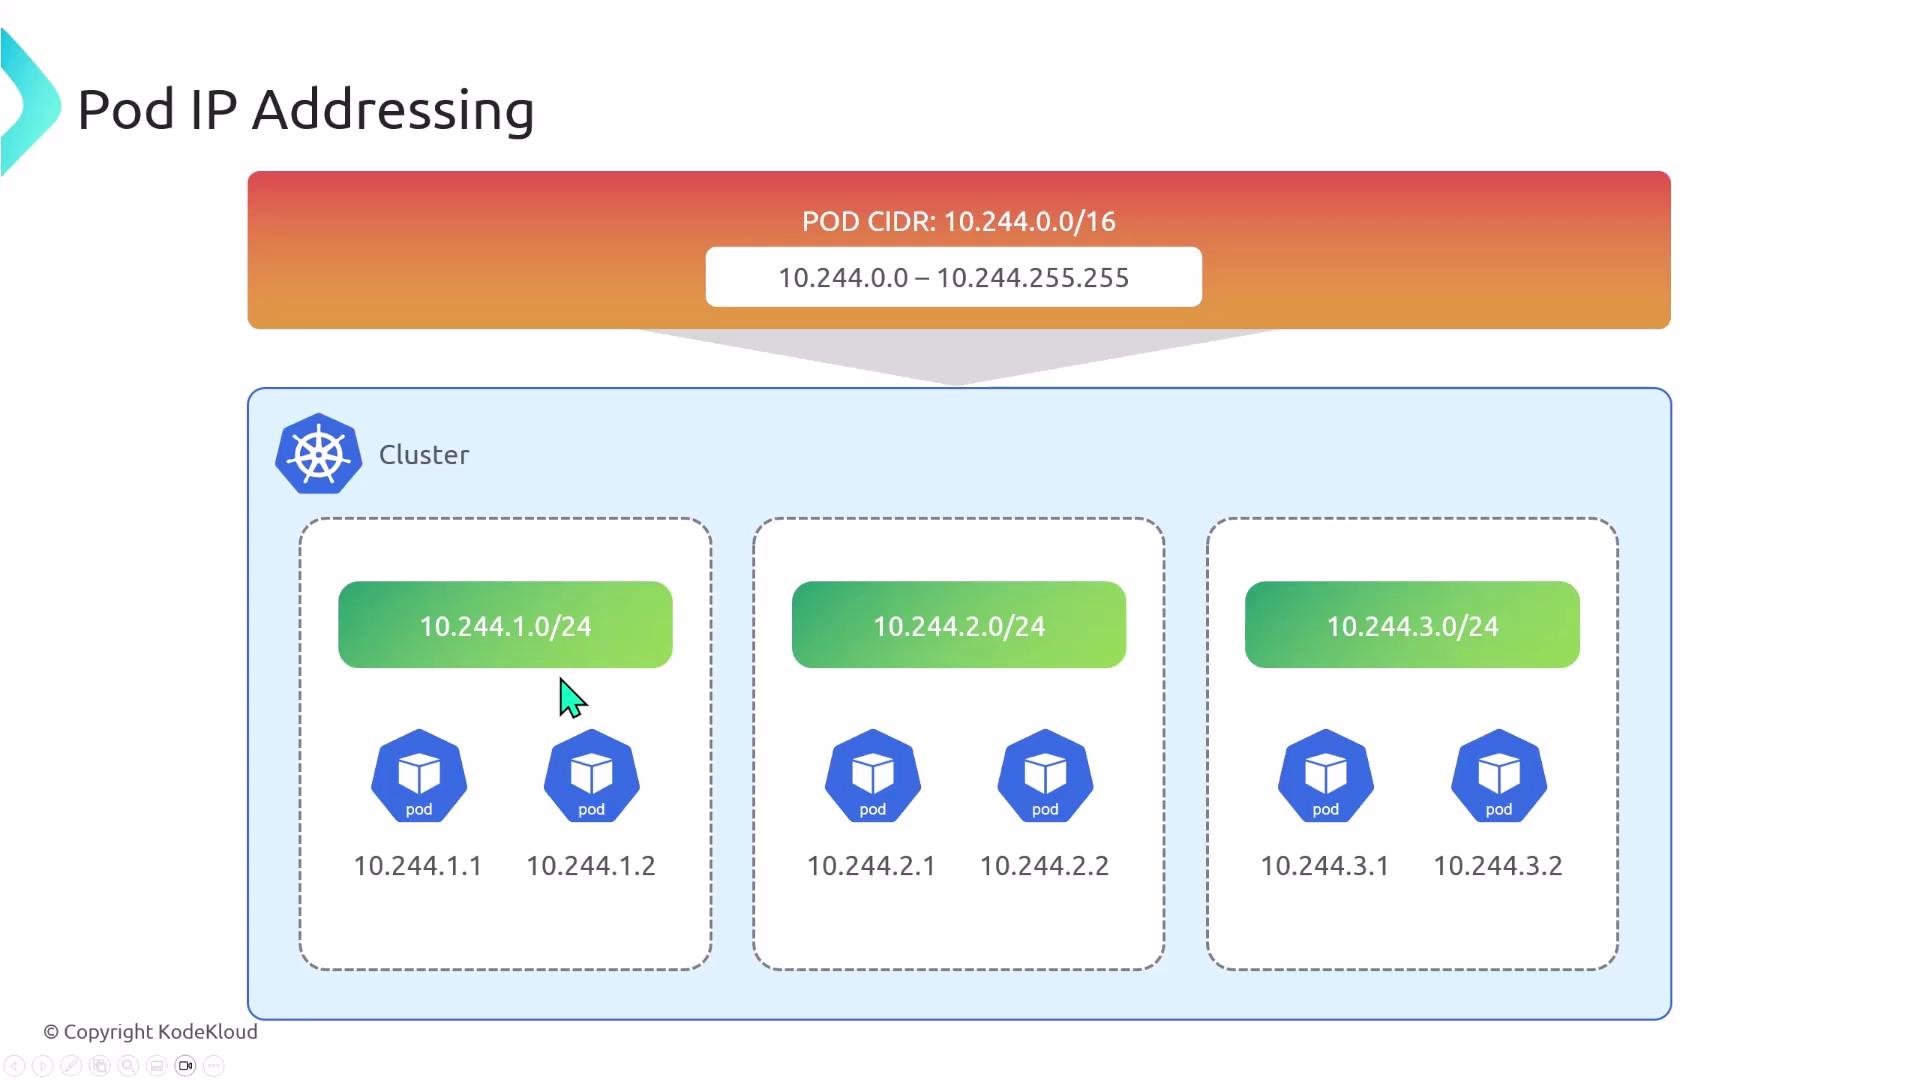Select the pod icon above 10.244.3.2
Viewport: 1920px width, 1080px height.
[1499, 777]
